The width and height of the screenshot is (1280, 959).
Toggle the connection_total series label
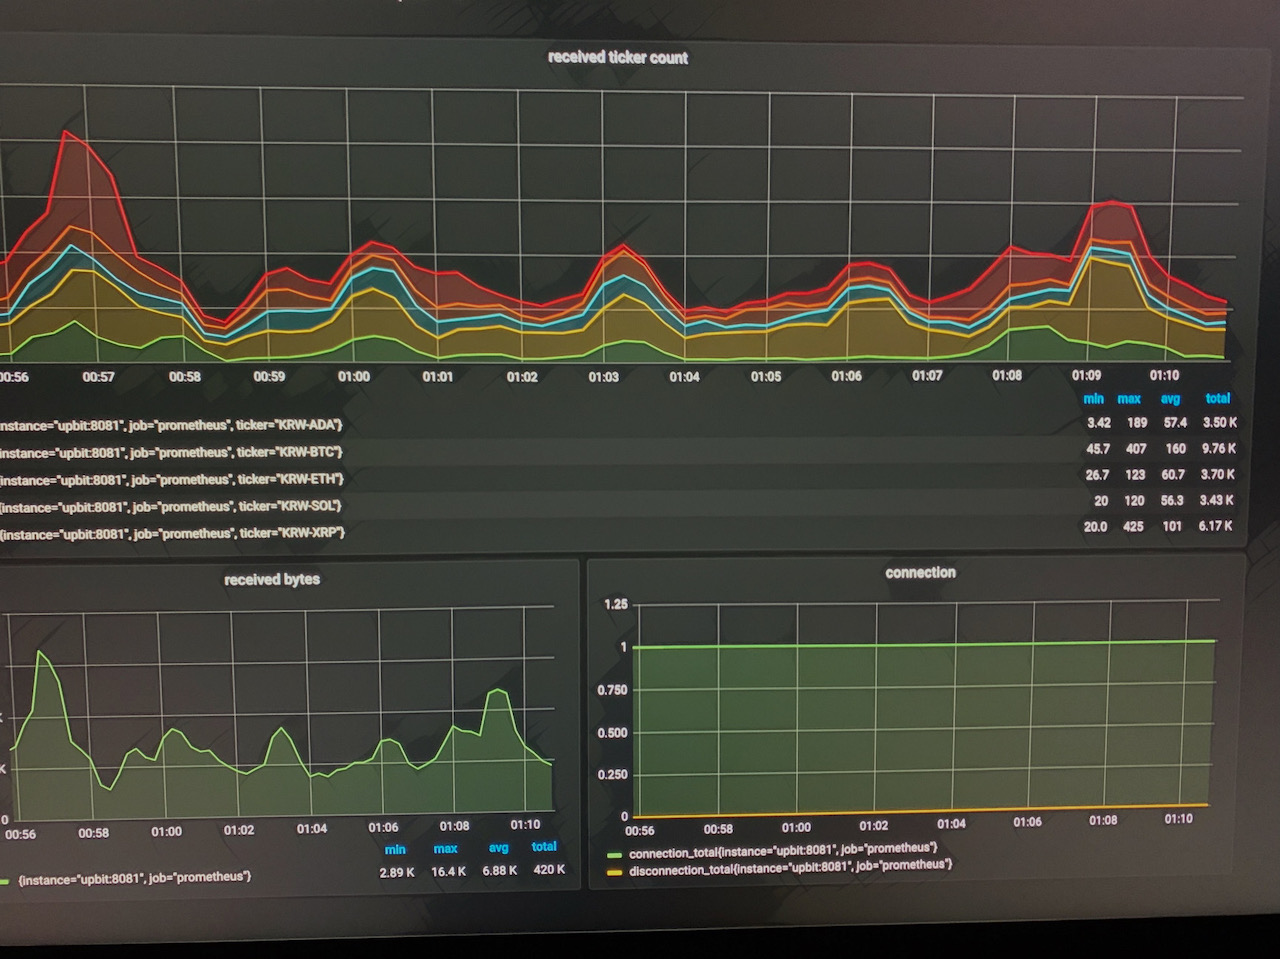782,851
